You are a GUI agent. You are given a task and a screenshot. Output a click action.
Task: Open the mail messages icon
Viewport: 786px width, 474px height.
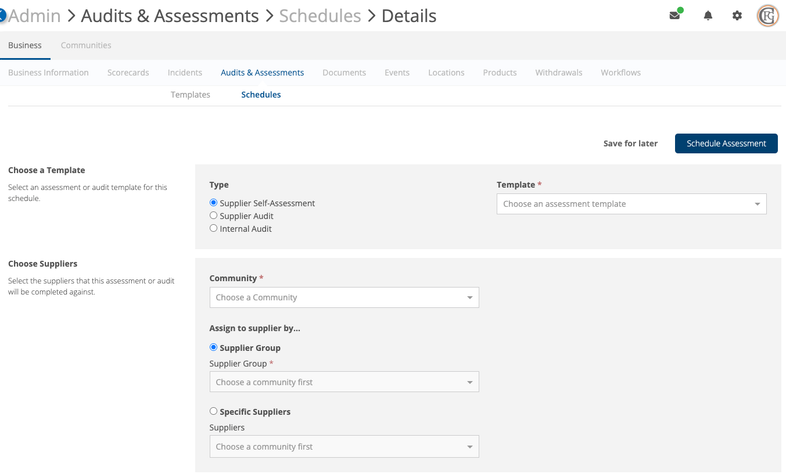[675, 16]
